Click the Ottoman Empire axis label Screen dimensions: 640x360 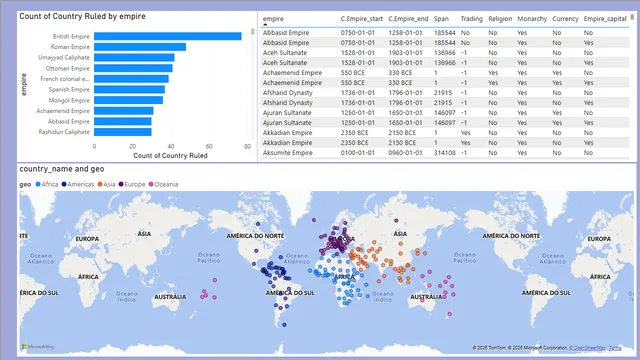point(67,68)
